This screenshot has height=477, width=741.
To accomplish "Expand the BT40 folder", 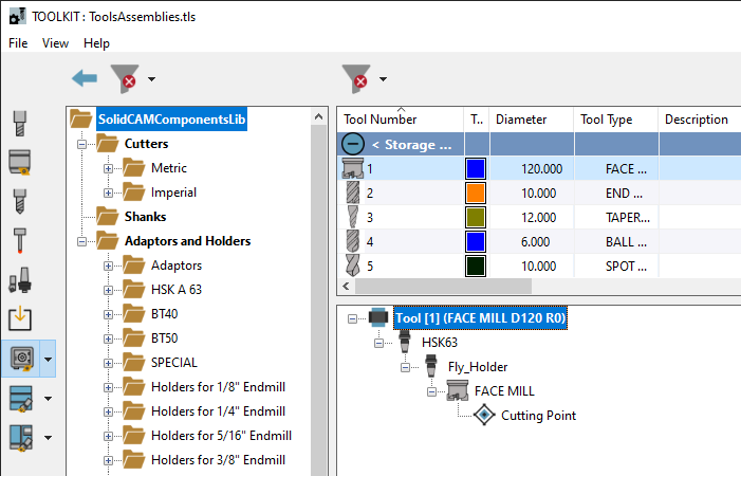I will [108, 315].
